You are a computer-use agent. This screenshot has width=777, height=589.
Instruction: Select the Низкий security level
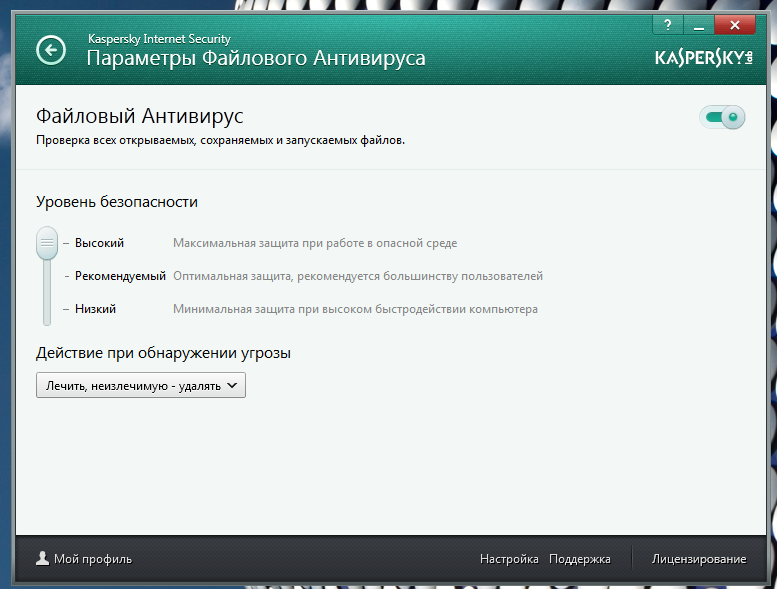click(x=95, y=309)
